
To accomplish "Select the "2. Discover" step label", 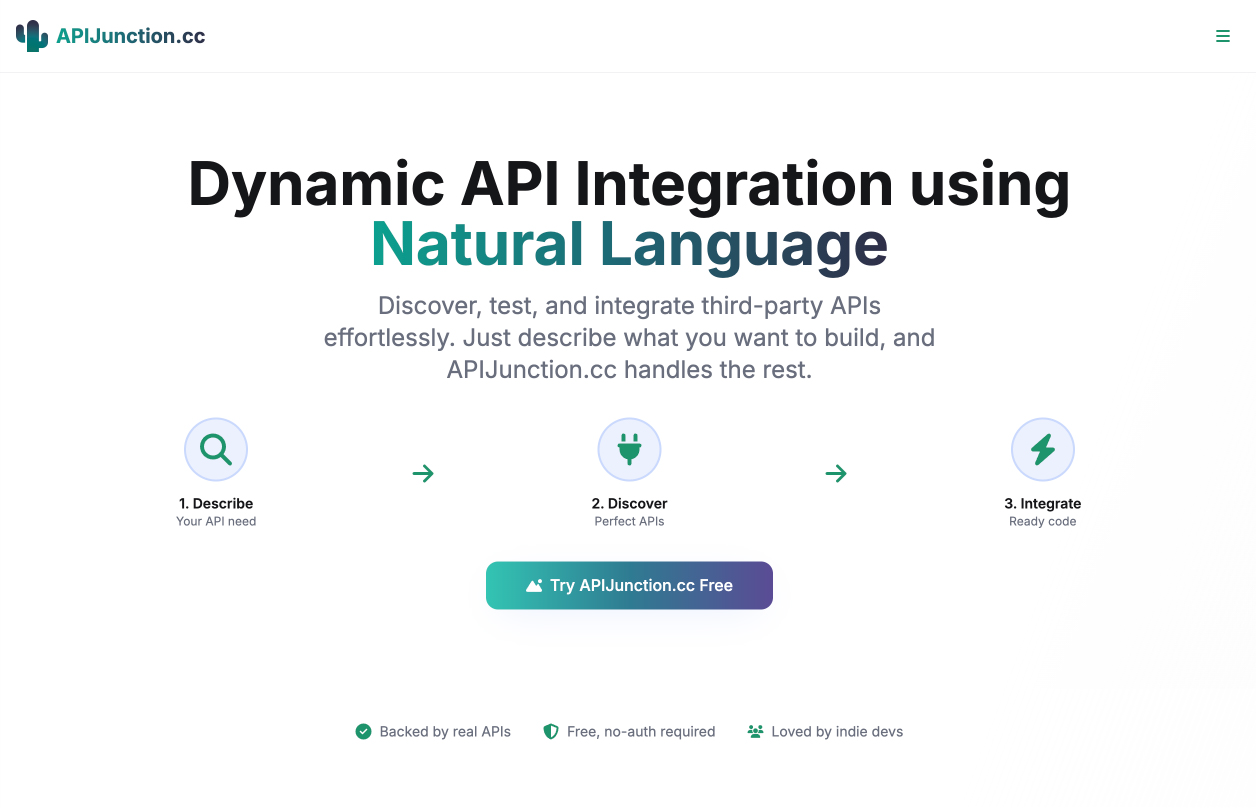I will 629,504.
